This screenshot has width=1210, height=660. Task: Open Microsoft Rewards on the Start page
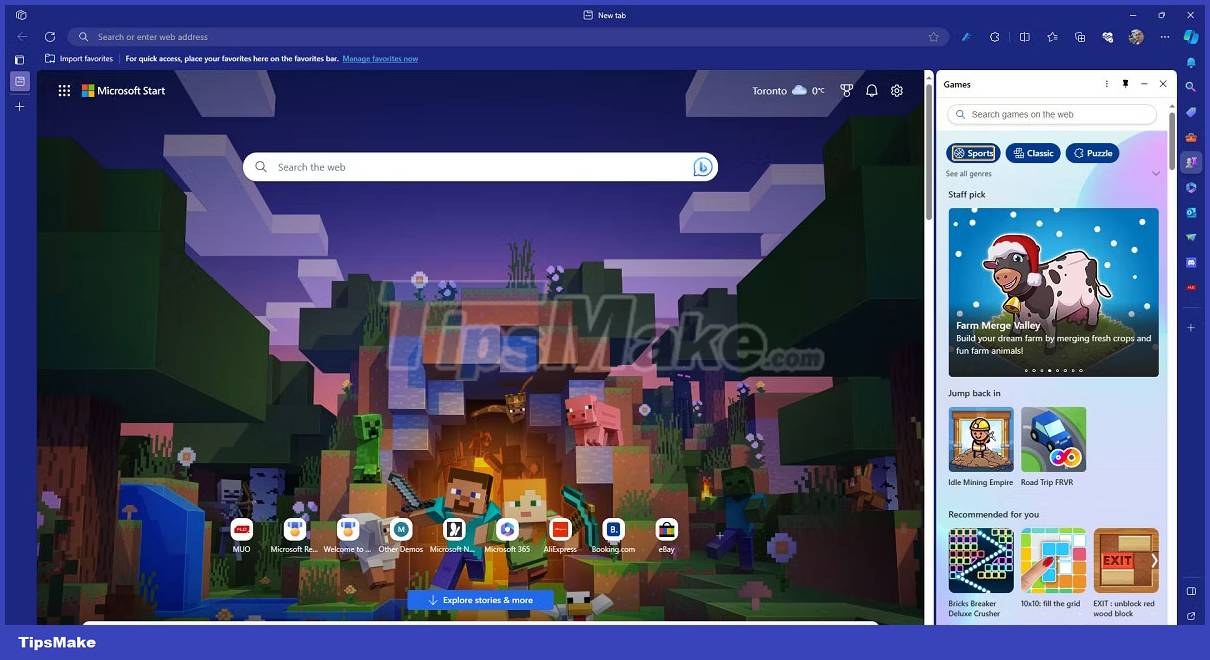pyautogui.click(x=846, y=90)
